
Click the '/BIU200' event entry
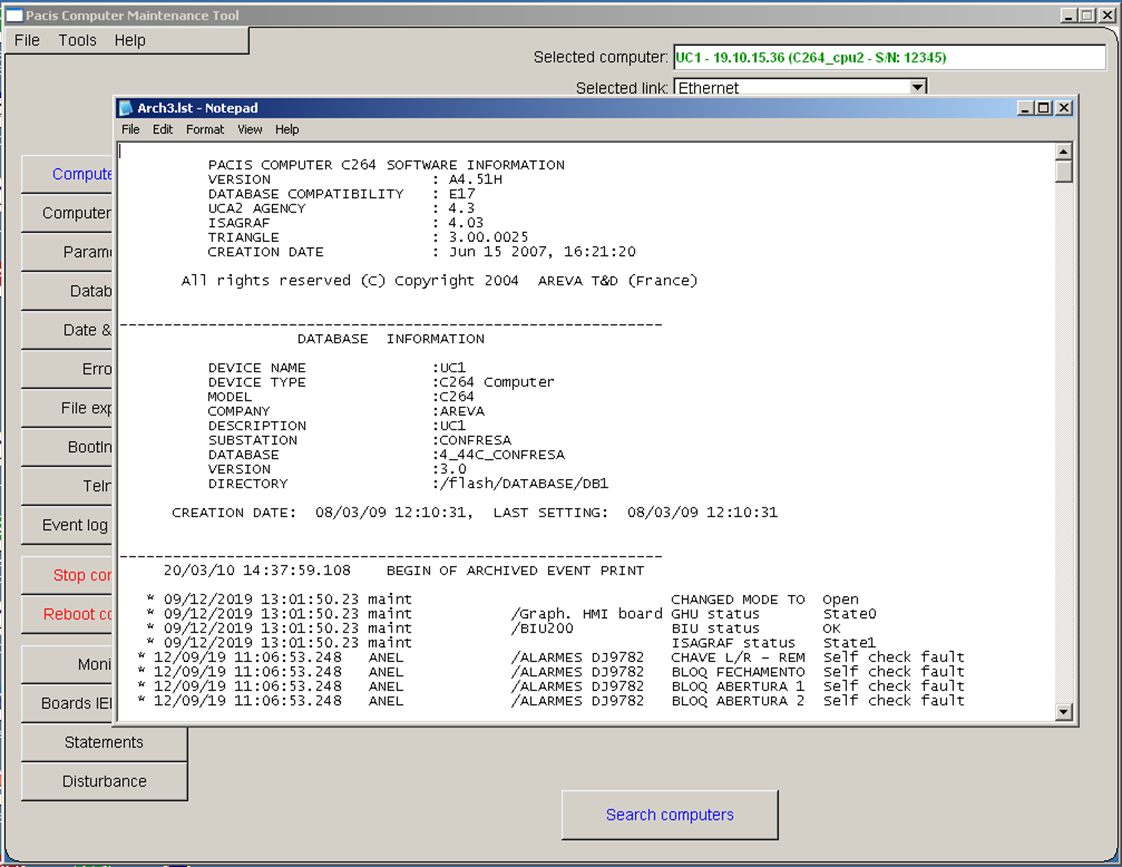[x=542, y=629]
